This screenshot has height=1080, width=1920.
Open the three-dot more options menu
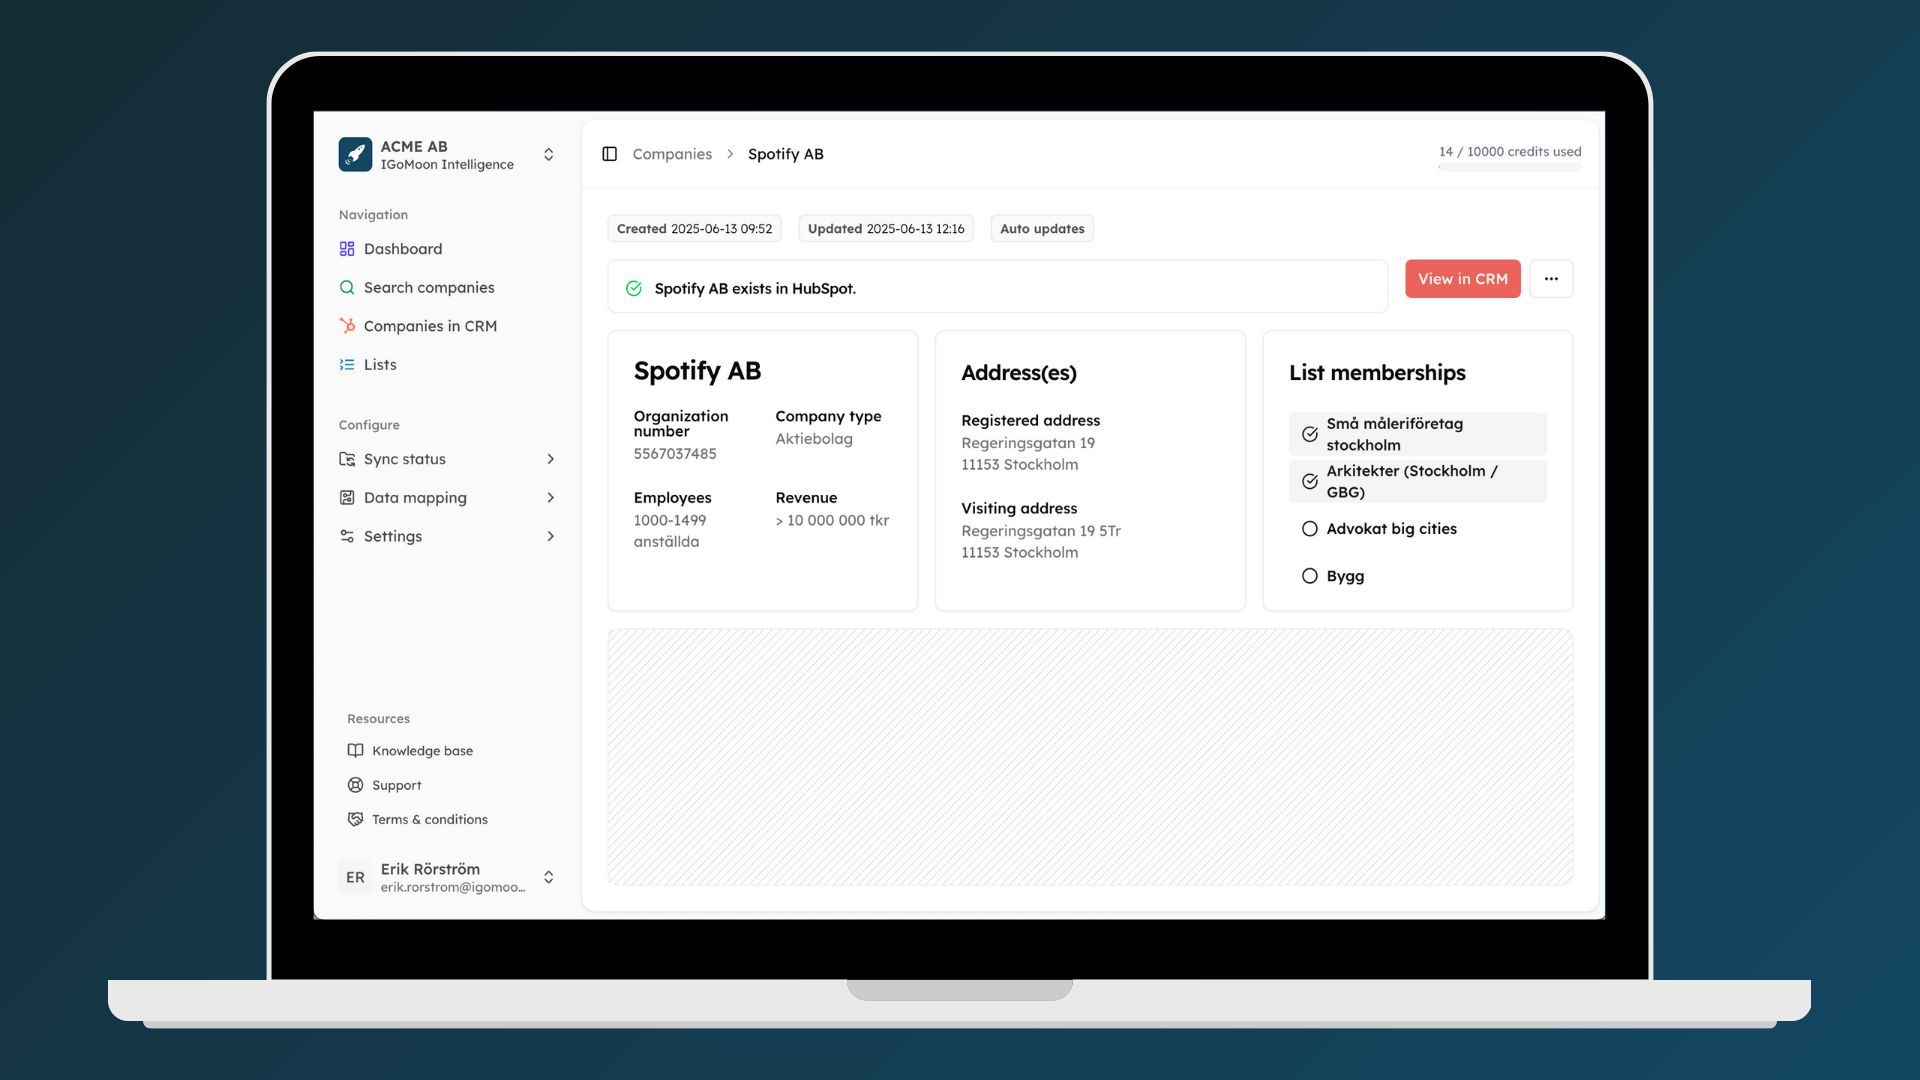tap(1551, 279)
